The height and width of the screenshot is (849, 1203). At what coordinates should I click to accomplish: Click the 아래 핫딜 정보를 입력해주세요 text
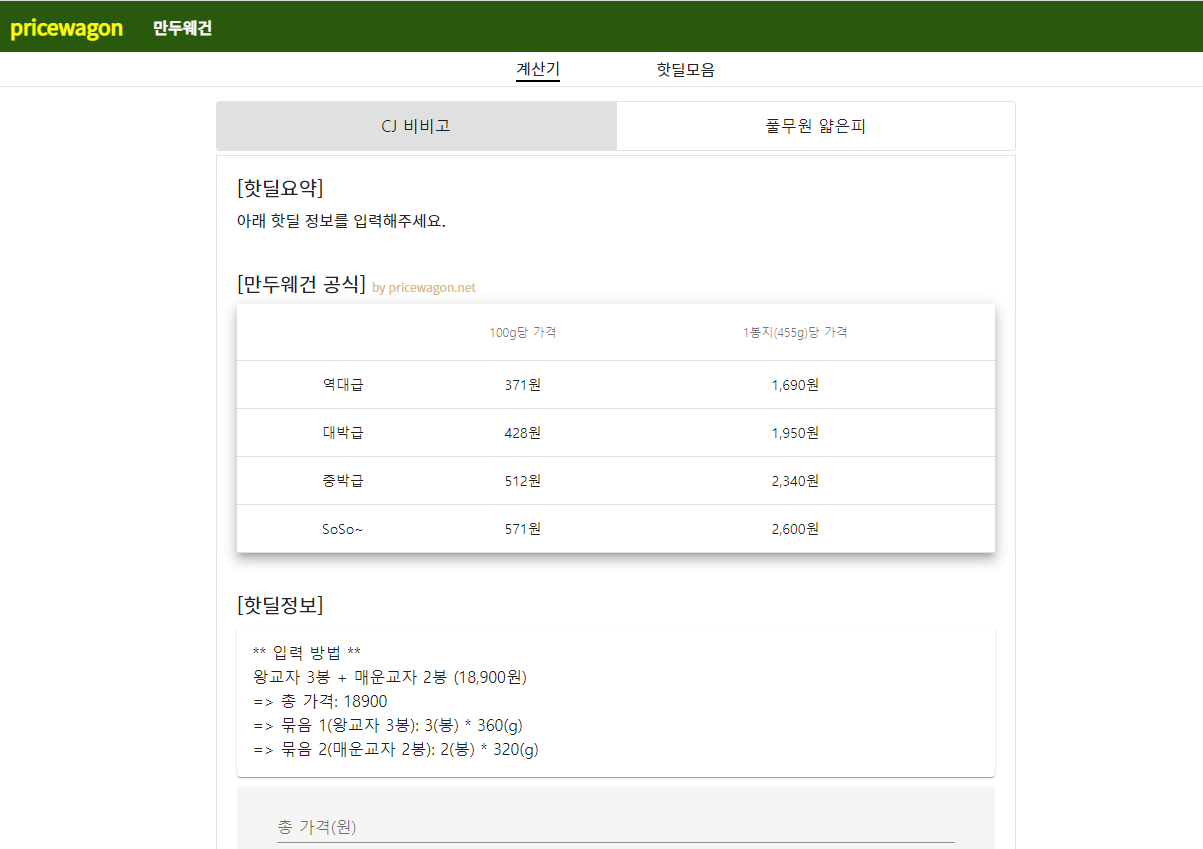point(341,221)
